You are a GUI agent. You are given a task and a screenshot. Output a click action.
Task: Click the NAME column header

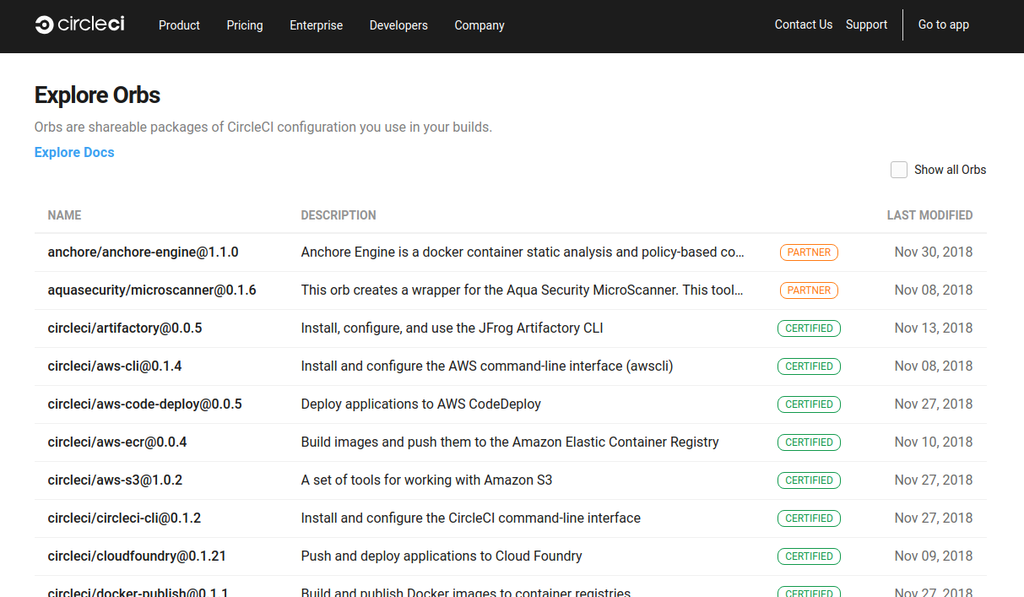(65, 216)
